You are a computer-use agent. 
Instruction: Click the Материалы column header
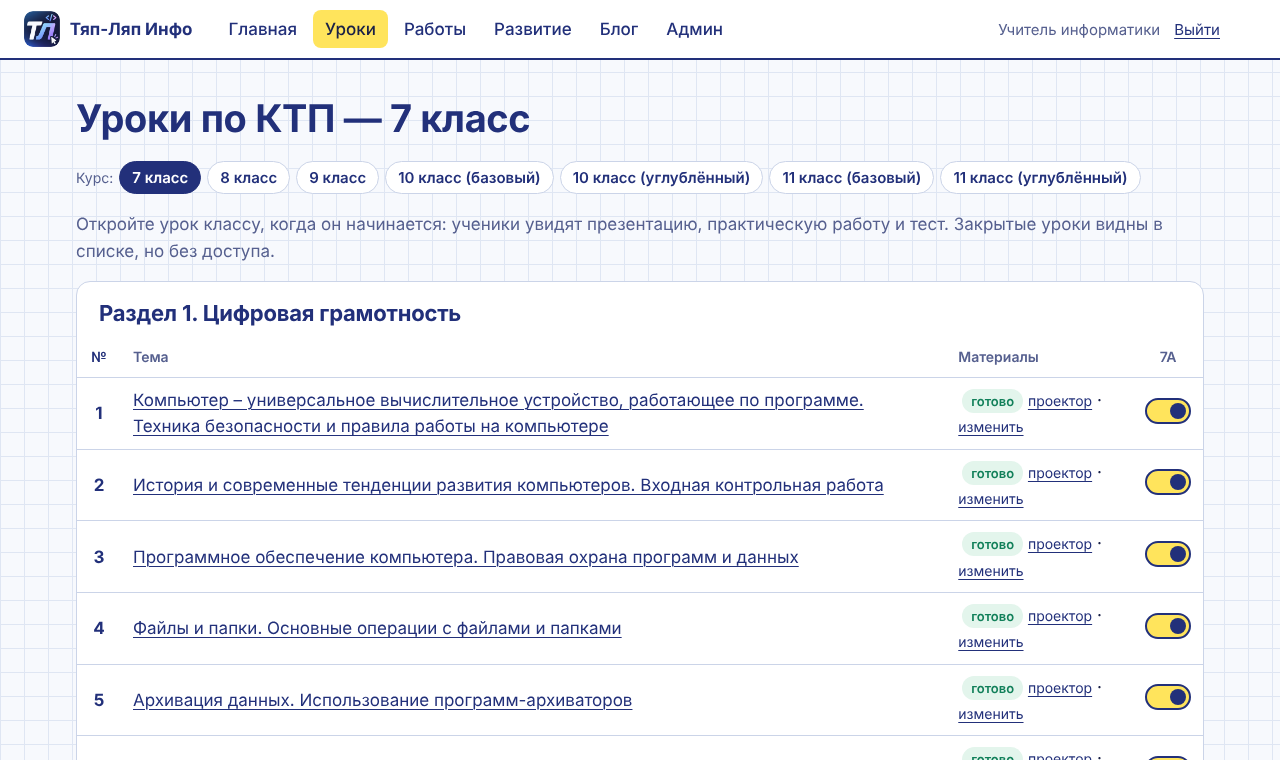tap(998, 357)
